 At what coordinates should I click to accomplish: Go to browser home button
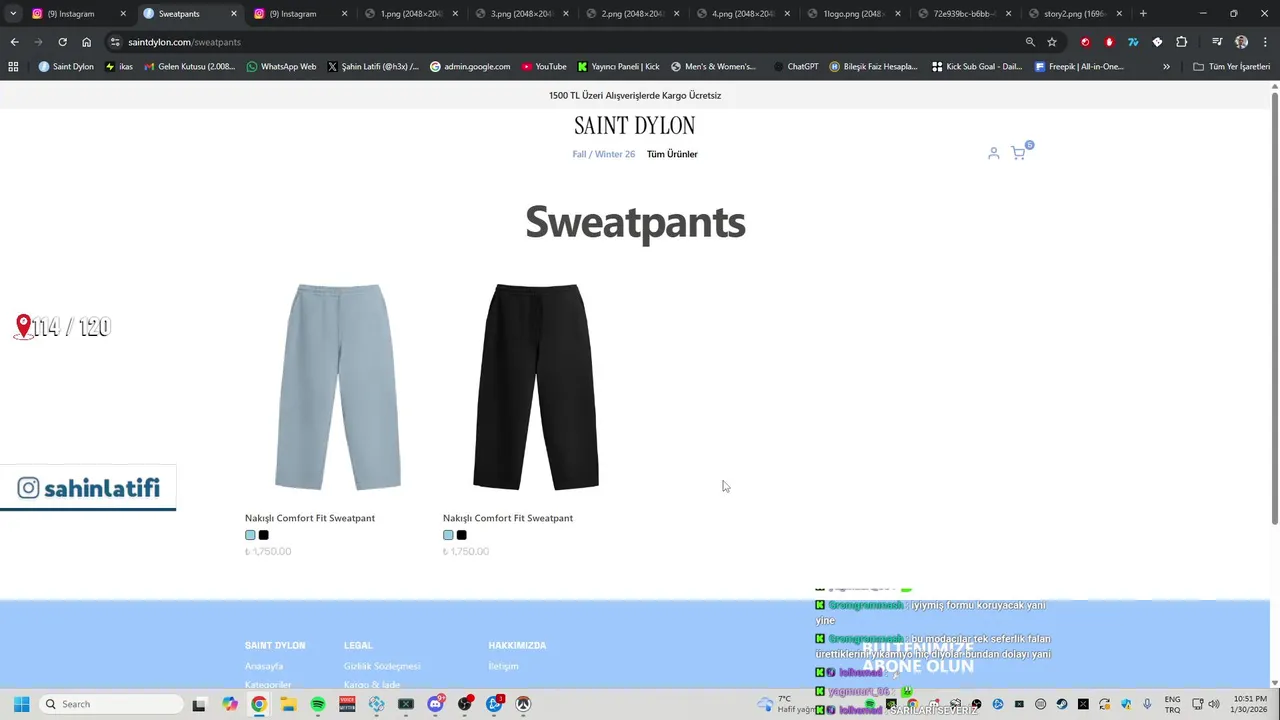click(x=86, y=42)
